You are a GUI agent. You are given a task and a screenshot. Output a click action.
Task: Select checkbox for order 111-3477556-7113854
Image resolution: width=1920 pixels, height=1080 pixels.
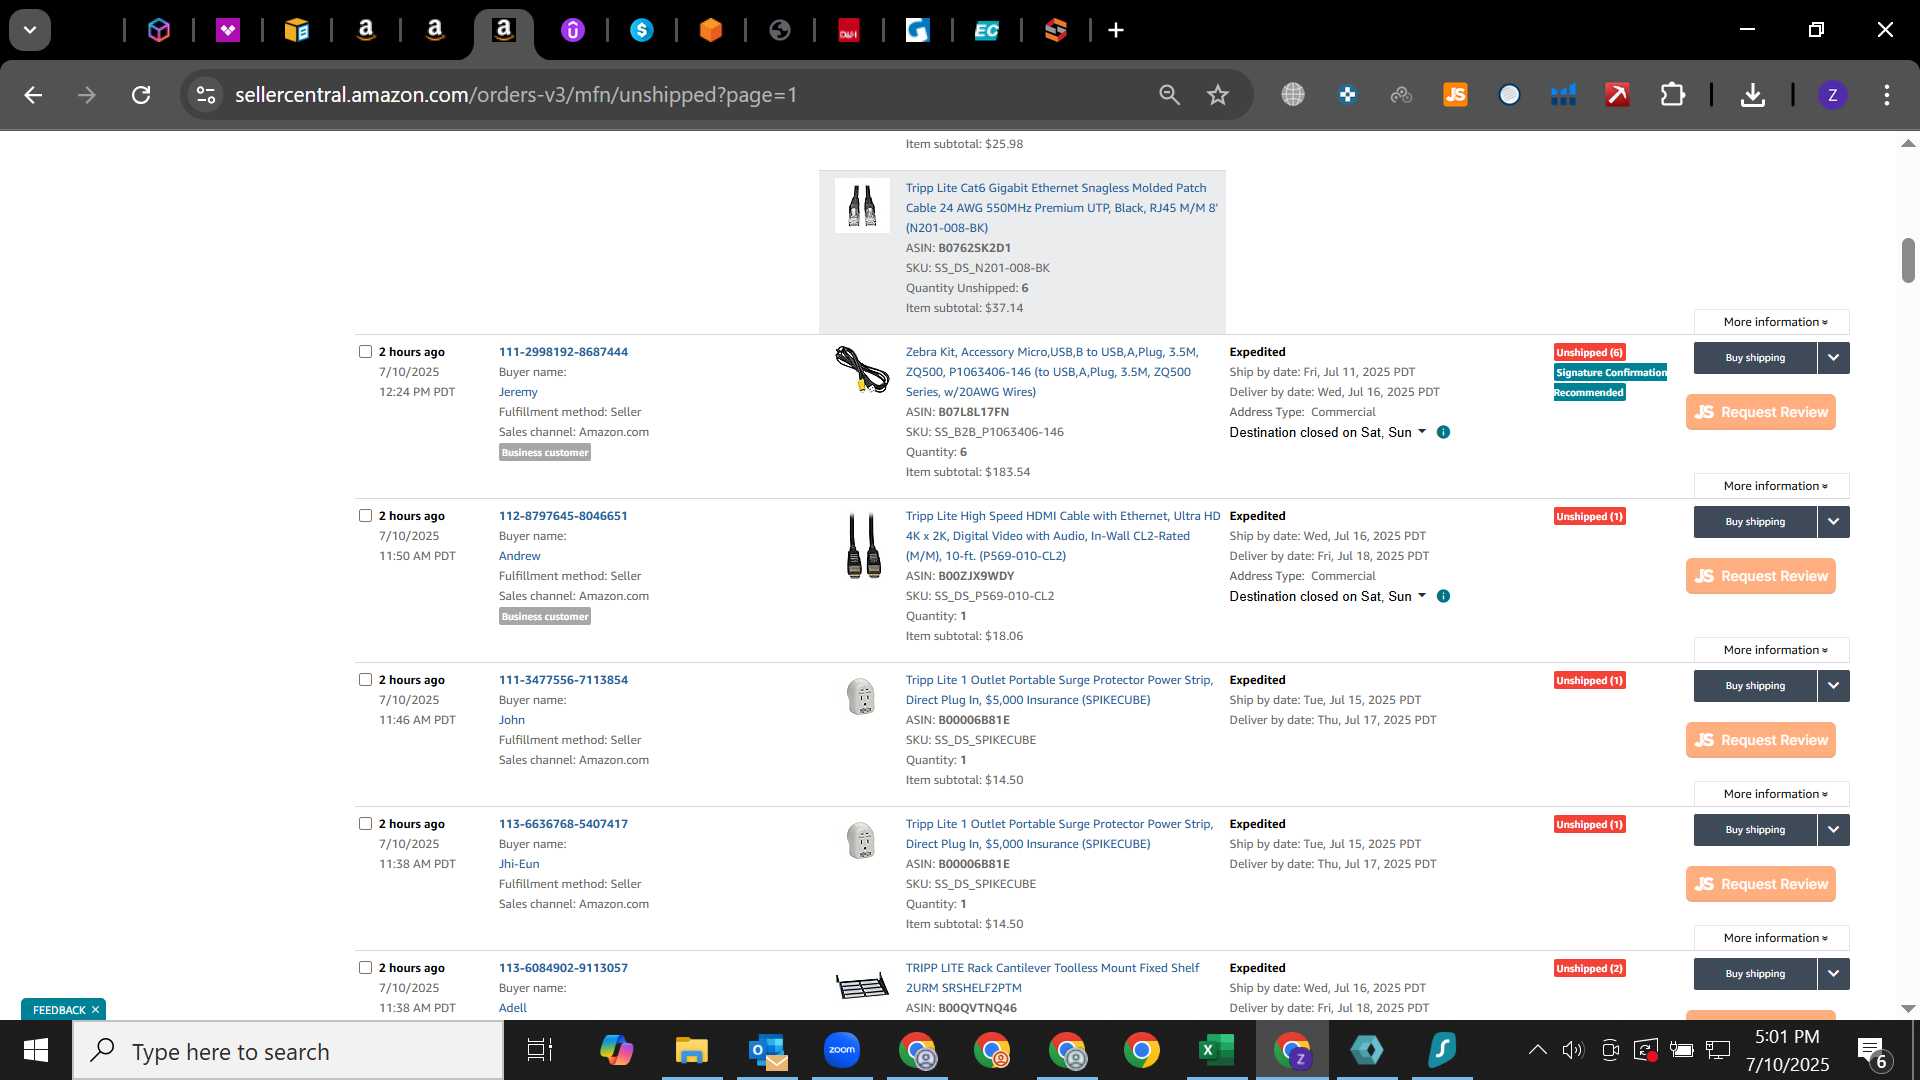(365, 679)
